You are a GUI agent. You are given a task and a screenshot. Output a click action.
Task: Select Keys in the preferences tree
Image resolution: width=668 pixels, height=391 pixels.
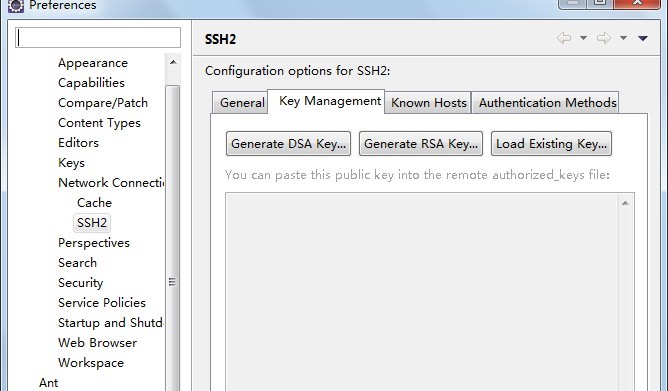click(x=71, y=163)
